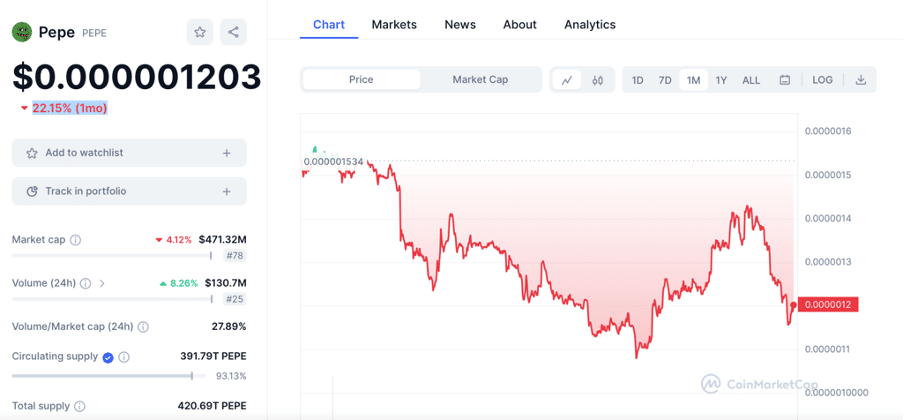Open the Analytics tab

[590, 25]
